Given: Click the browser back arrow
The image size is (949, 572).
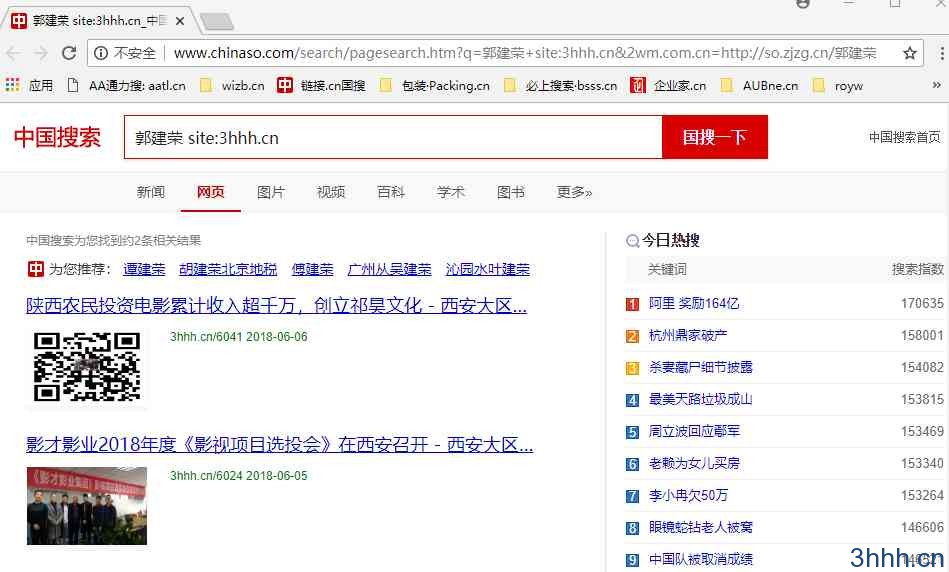Looking at the screenshot, I should click(x=13, y=53).
